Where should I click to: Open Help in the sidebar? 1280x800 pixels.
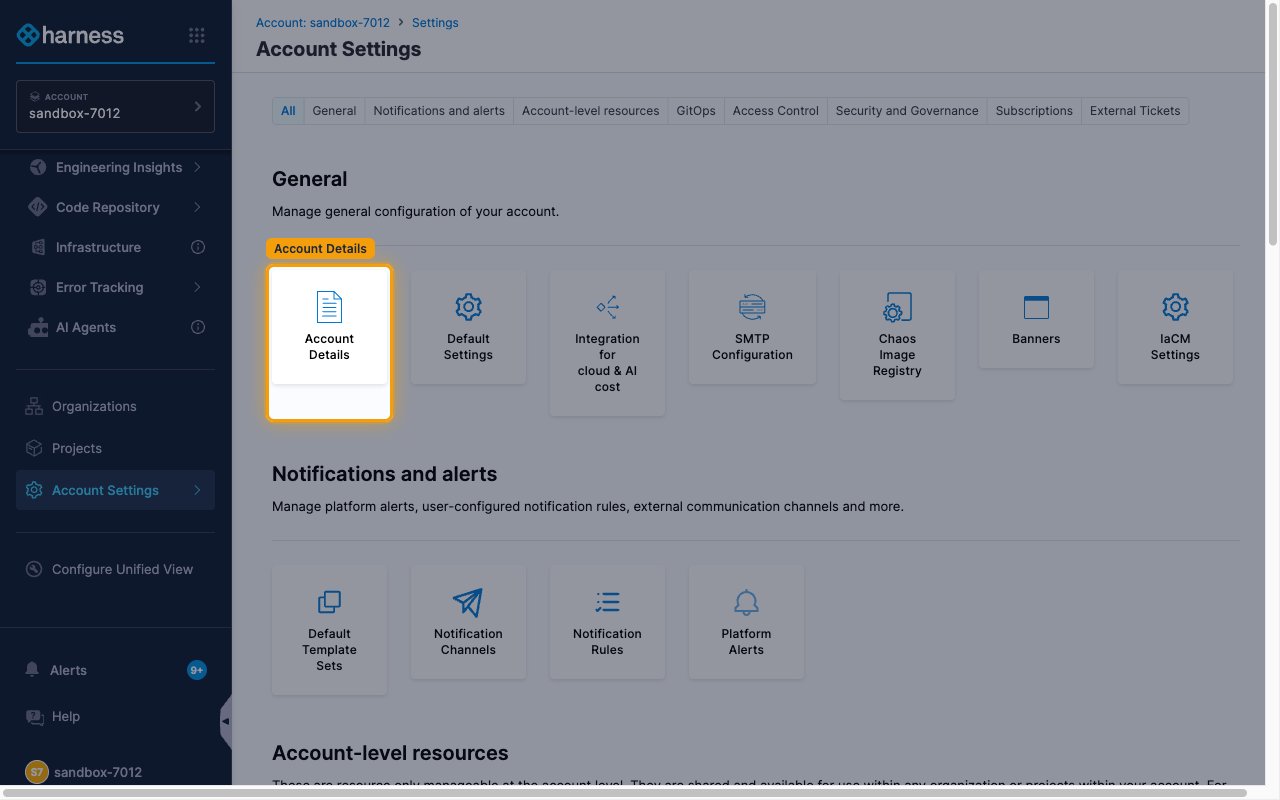115,716
